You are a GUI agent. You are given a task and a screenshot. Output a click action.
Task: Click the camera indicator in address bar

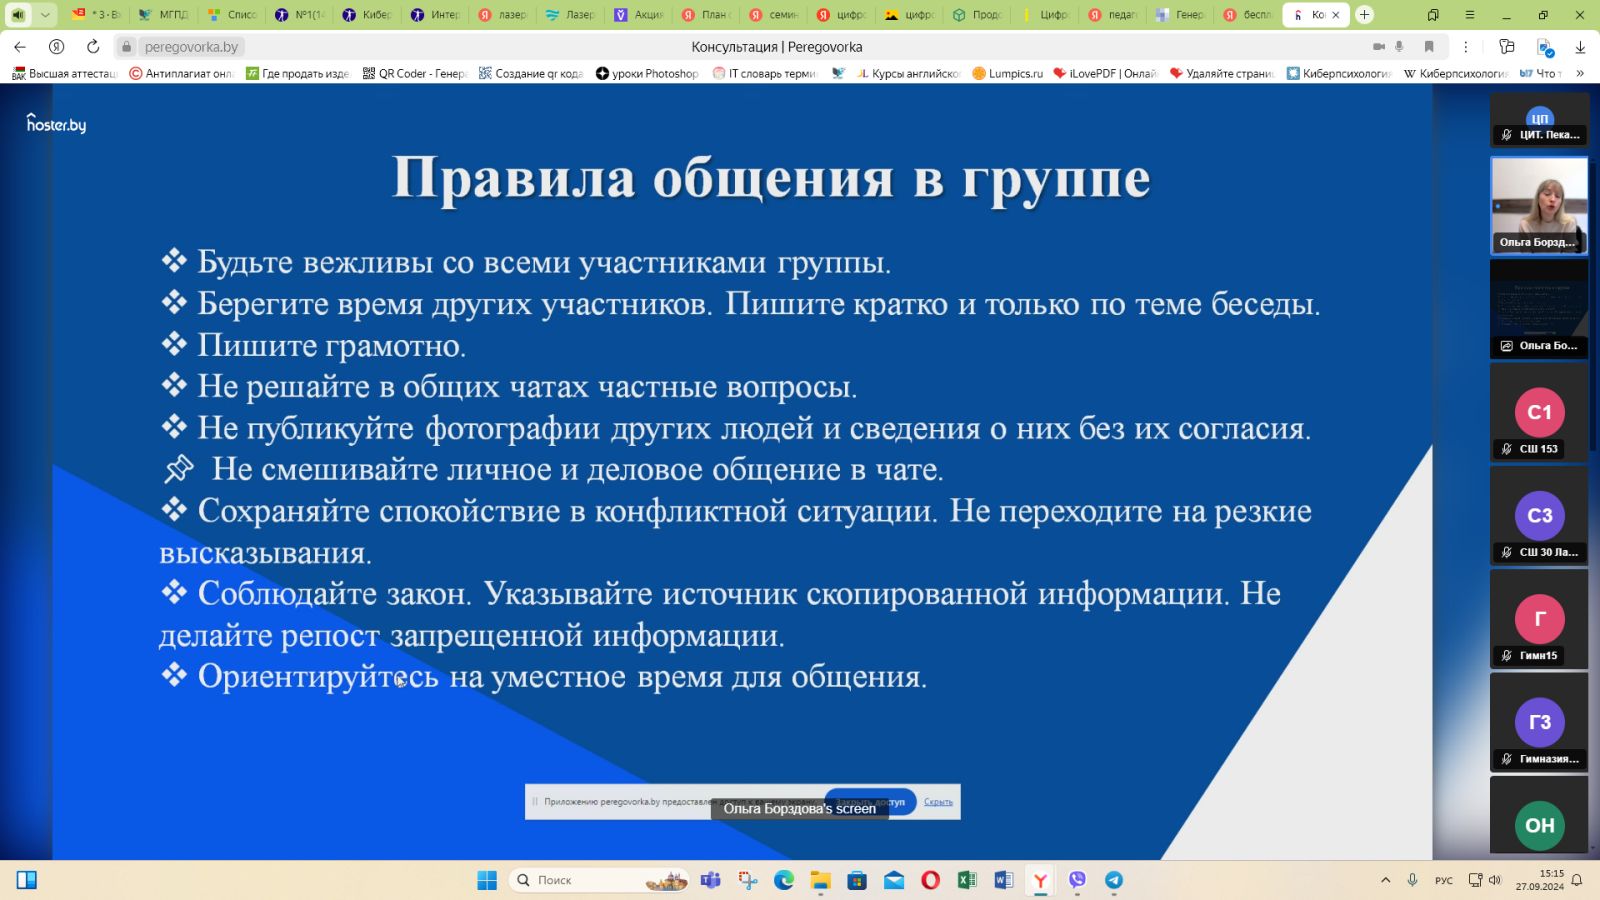(1378, 47)
